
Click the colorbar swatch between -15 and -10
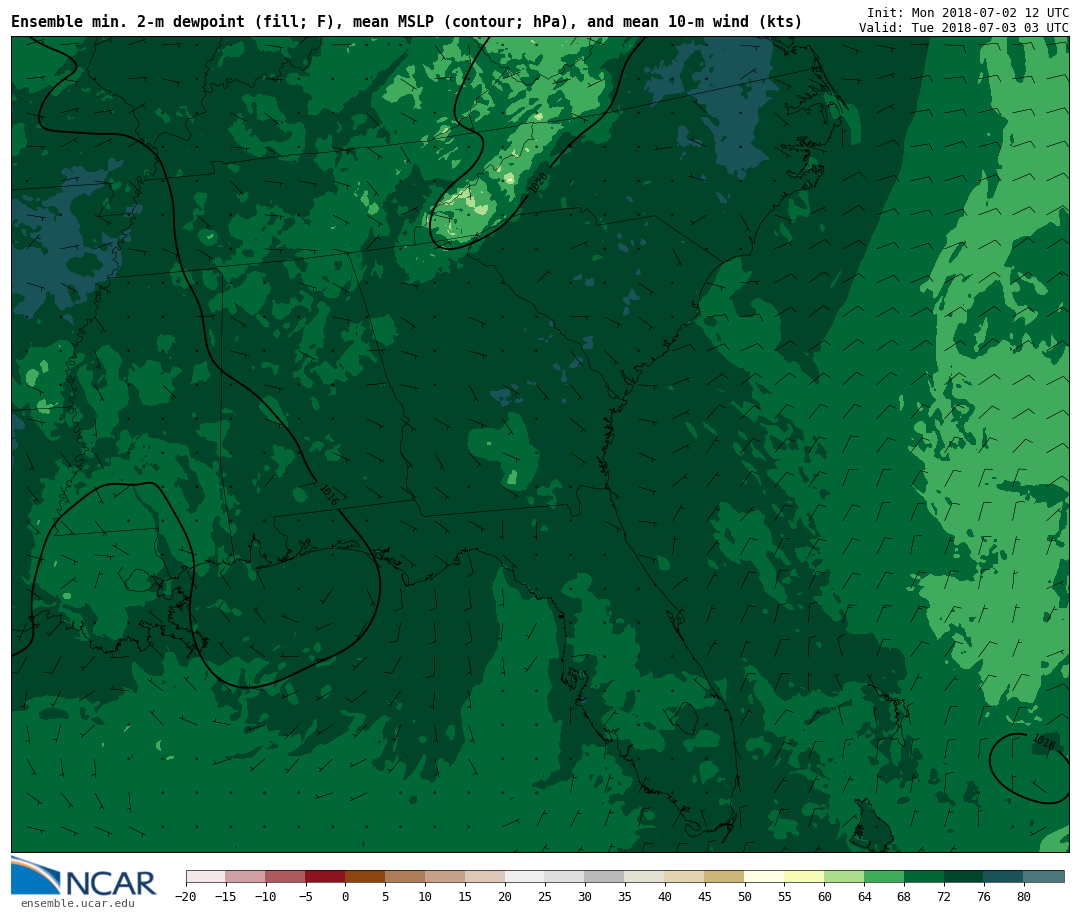(x=246, y=877)
